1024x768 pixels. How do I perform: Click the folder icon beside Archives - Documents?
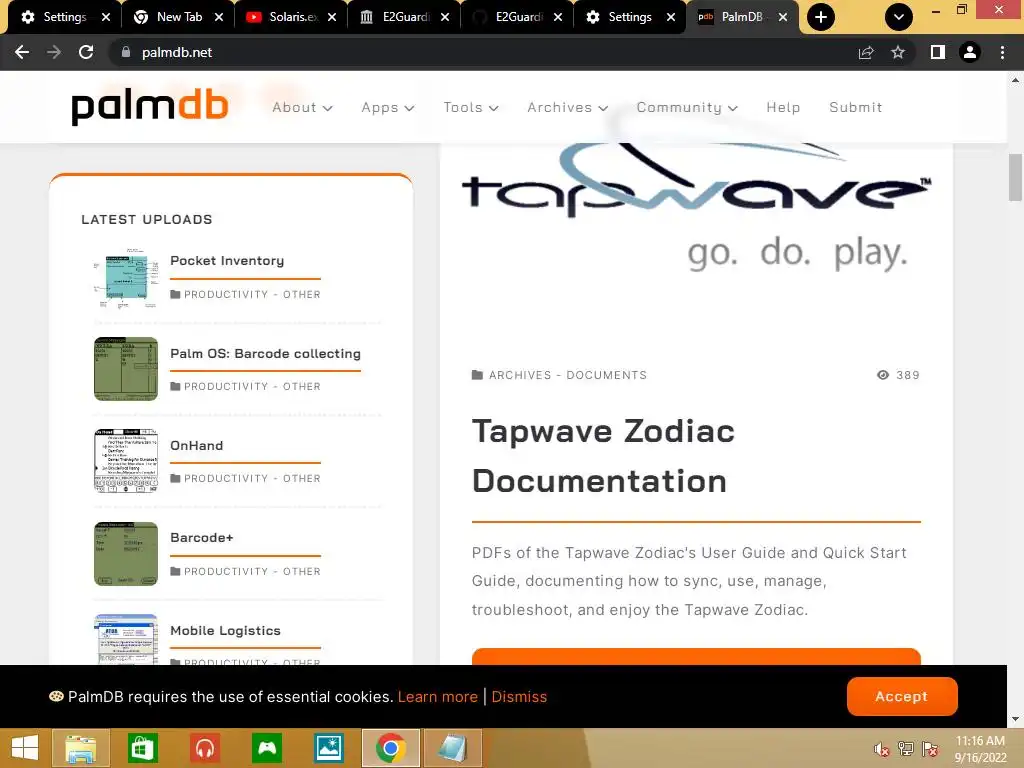pos(477,375)
